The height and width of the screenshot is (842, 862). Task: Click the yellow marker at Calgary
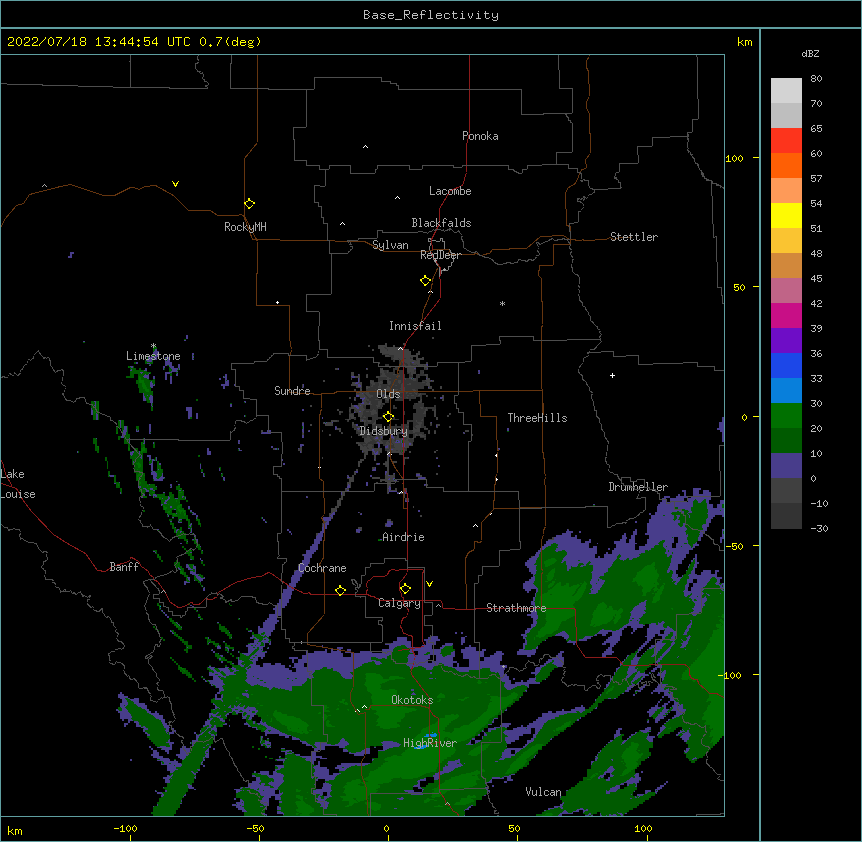click(405, 588)
